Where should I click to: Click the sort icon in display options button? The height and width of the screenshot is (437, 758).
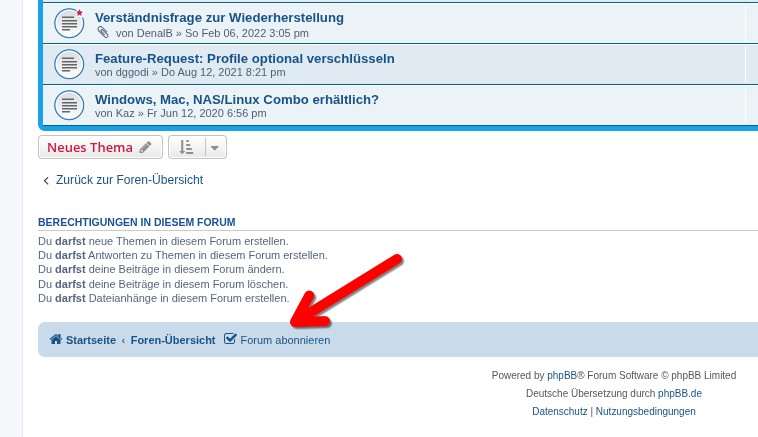186,148
